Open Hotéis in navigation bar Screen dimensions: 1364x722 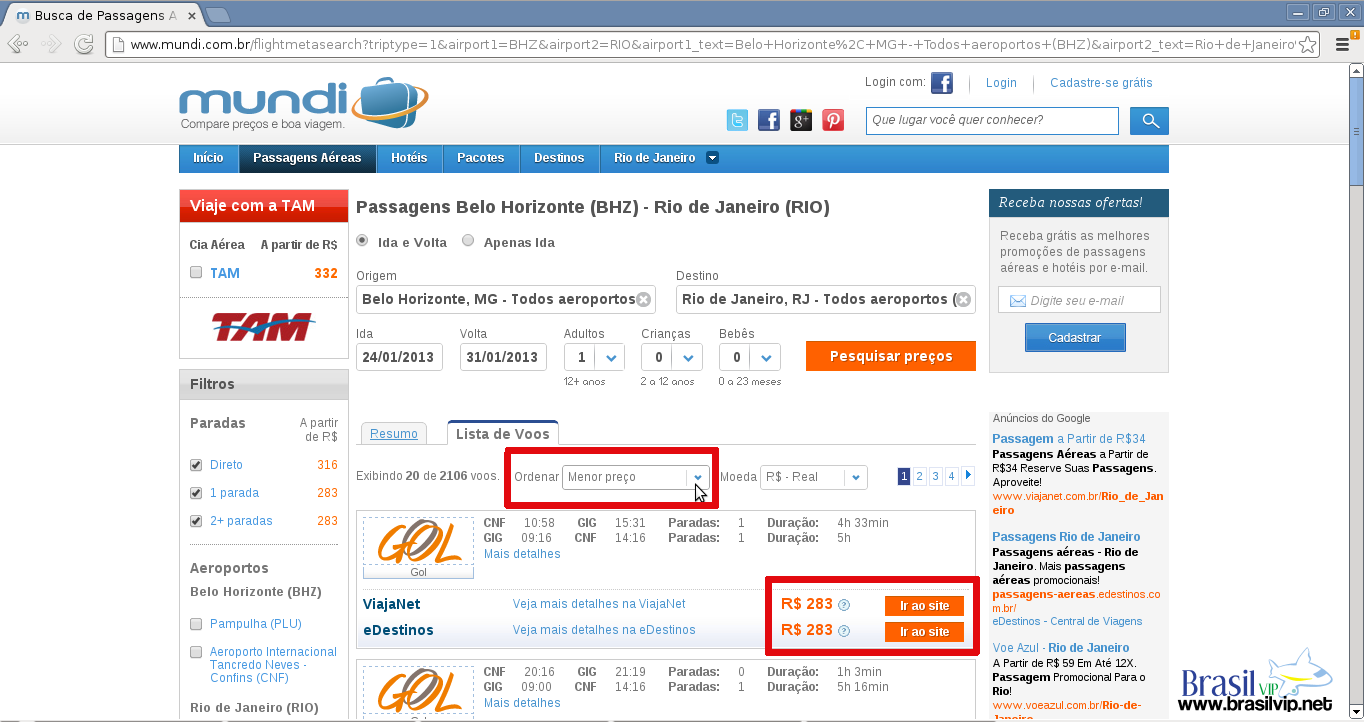[x=409, y=158]
